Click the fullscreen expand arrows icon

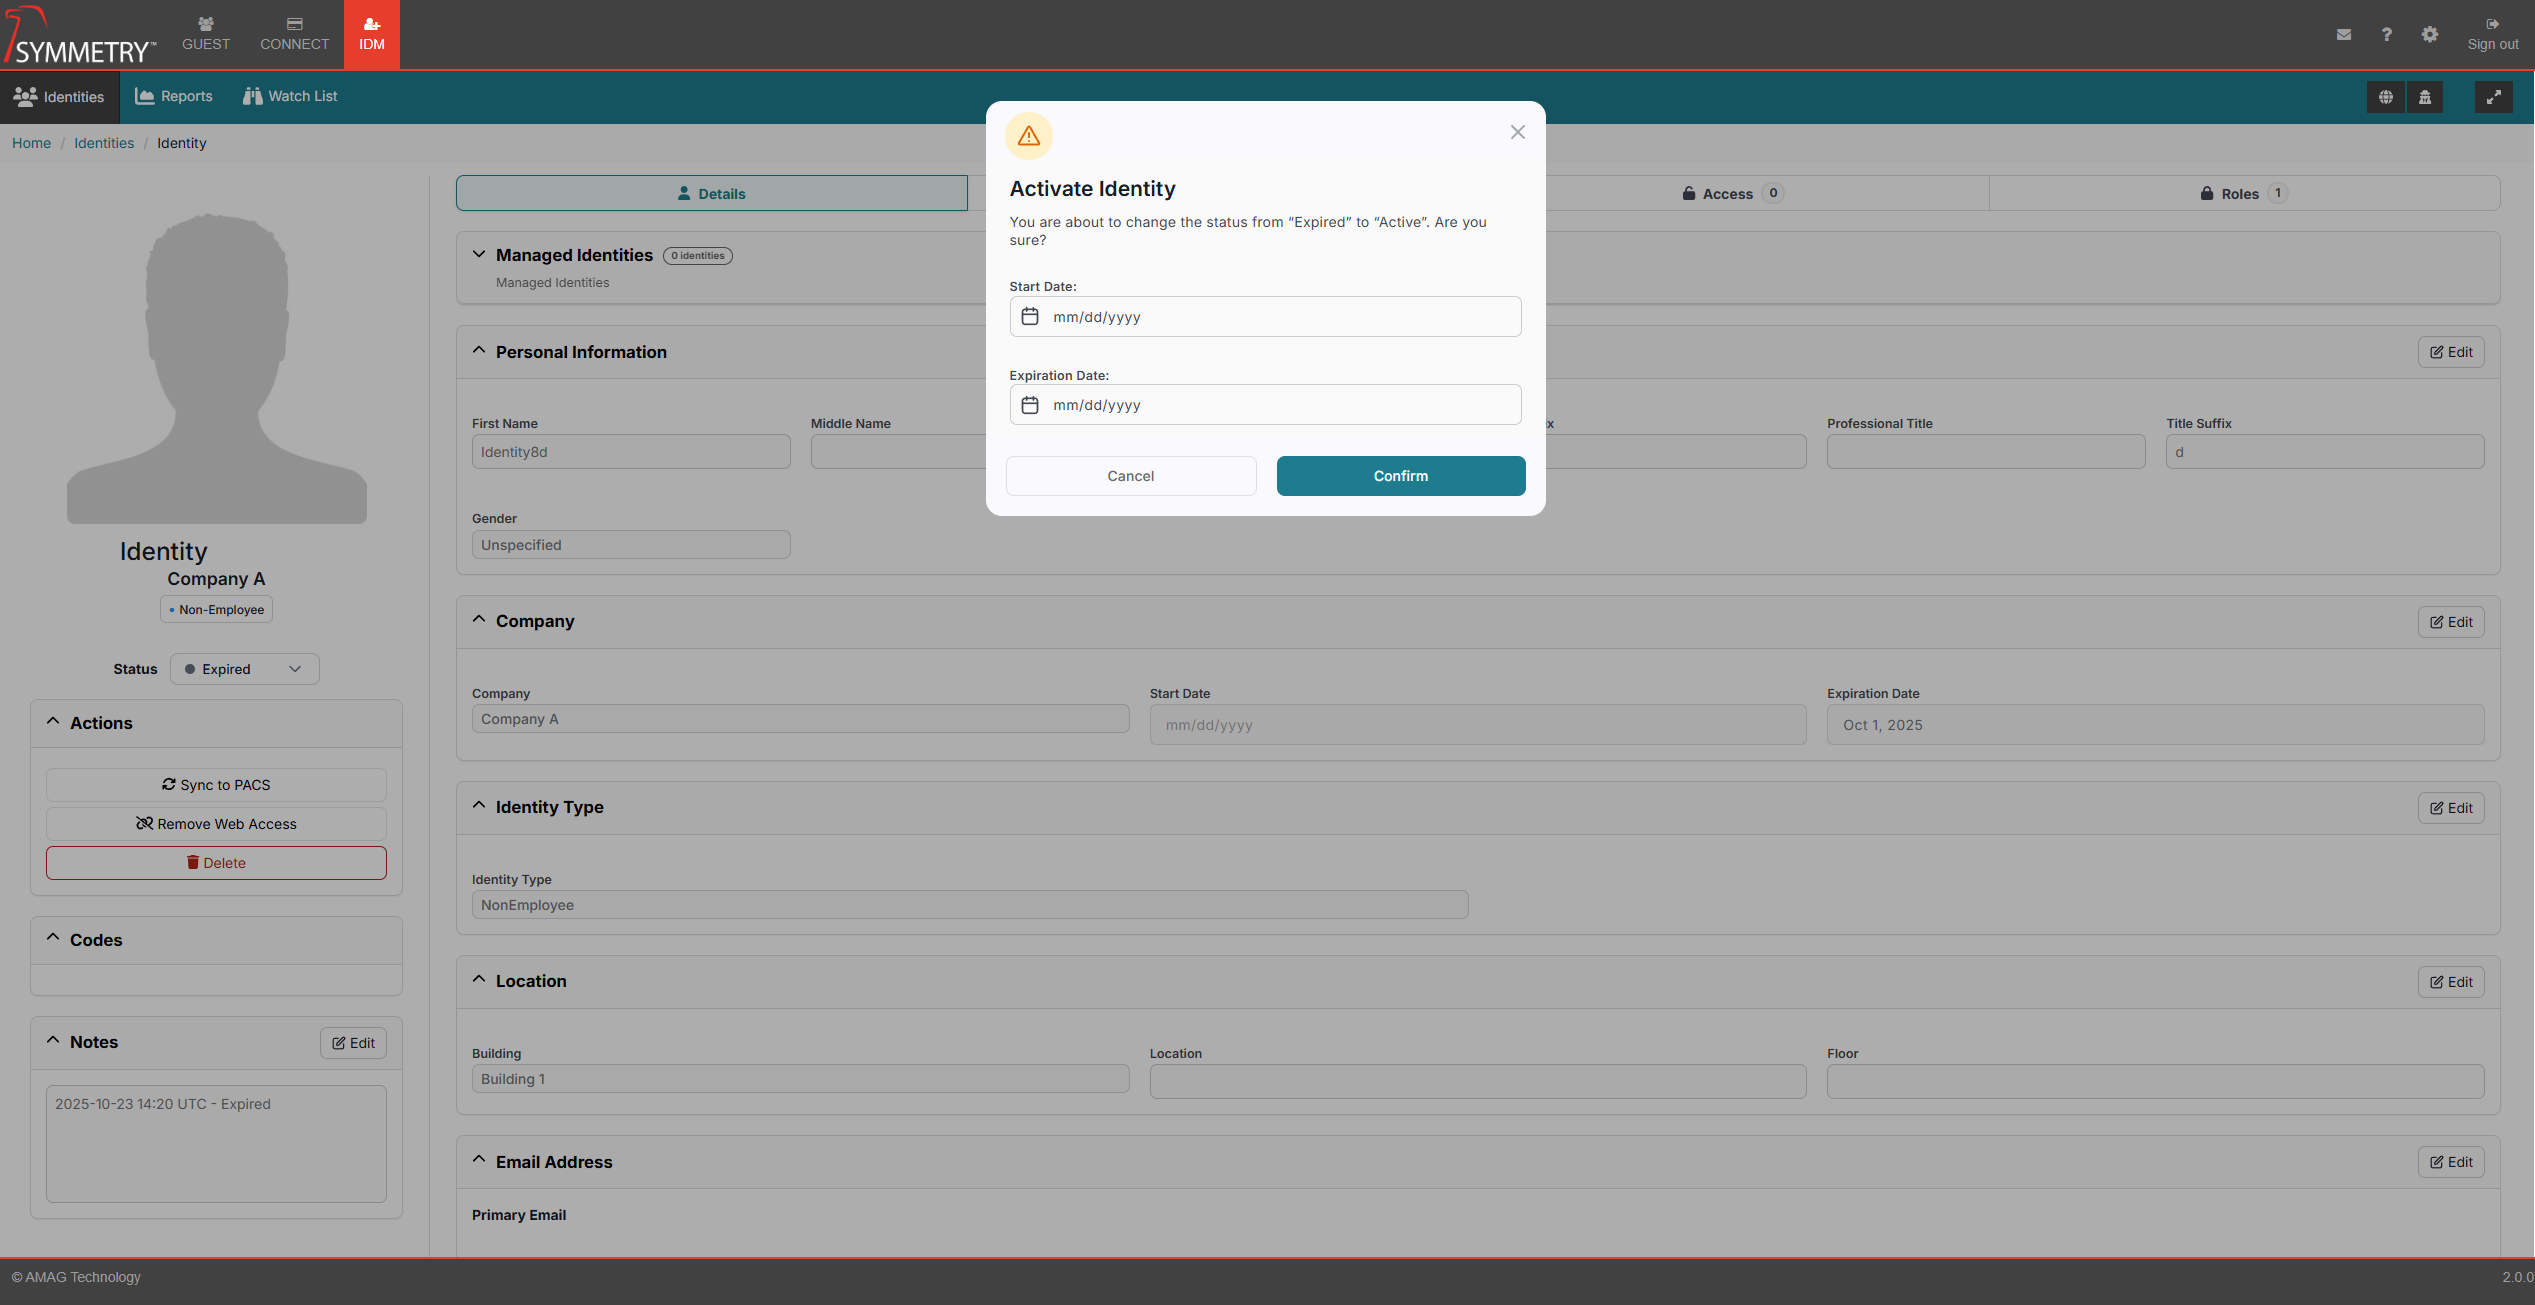(2493, 97)
